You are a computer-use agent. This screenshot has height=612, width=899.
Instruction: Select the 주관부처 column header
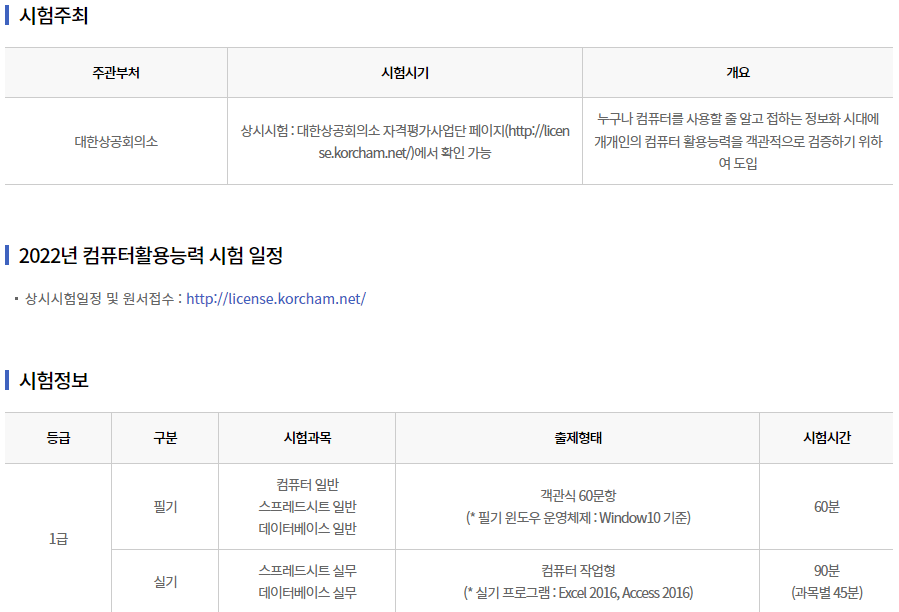tap(116, 73)
